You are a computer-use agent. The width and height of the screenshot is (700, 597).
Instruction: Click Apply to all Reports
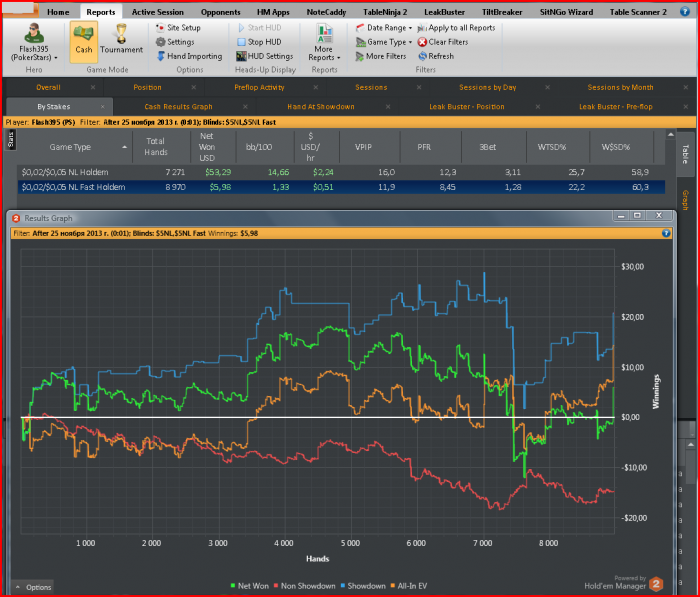(x=456, y=28)
